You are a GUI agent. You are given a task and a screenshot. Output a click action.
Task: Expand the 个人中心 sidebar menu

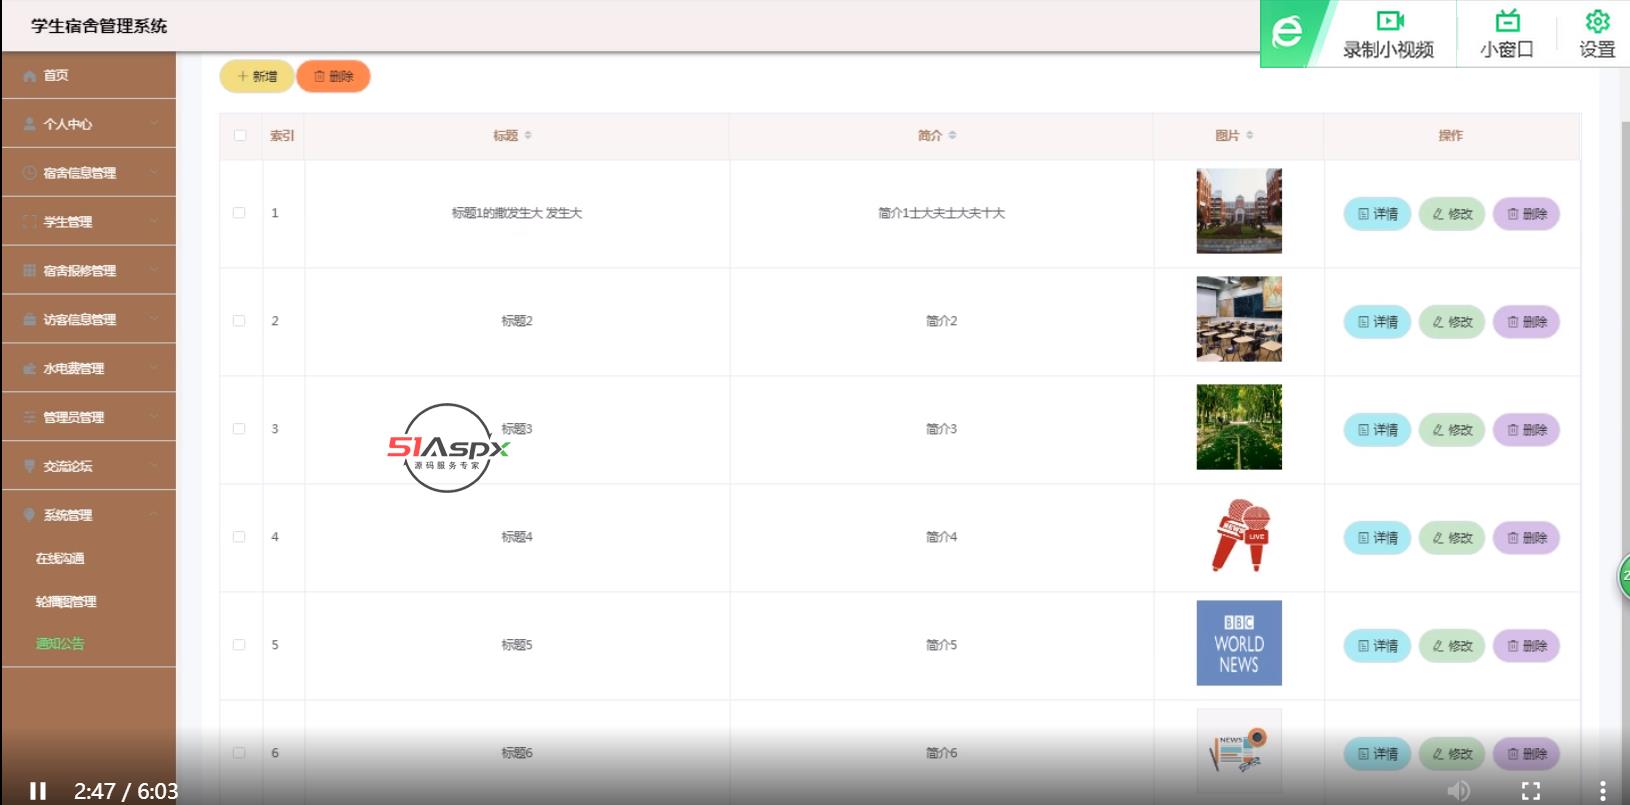click(88, 124)
